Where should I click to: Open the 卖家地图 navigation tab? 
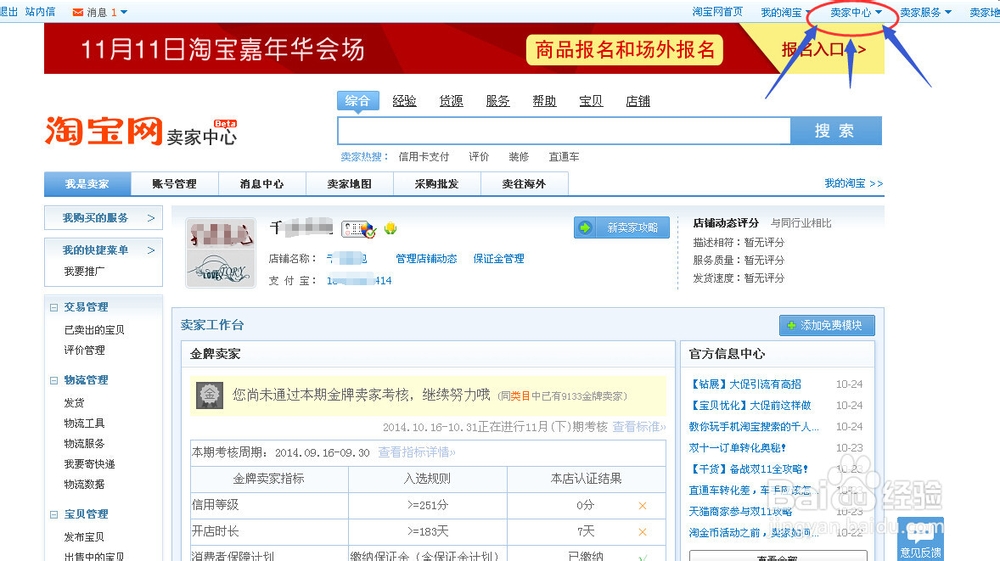coord(349,184)
